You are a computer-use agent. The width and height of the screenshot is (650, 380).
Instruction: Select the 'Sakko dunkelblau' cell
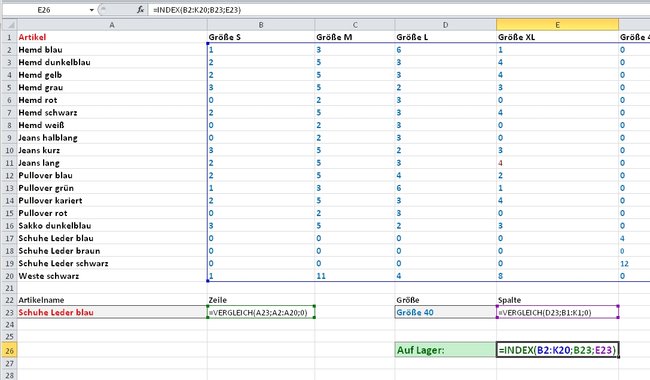coord(112,225)
